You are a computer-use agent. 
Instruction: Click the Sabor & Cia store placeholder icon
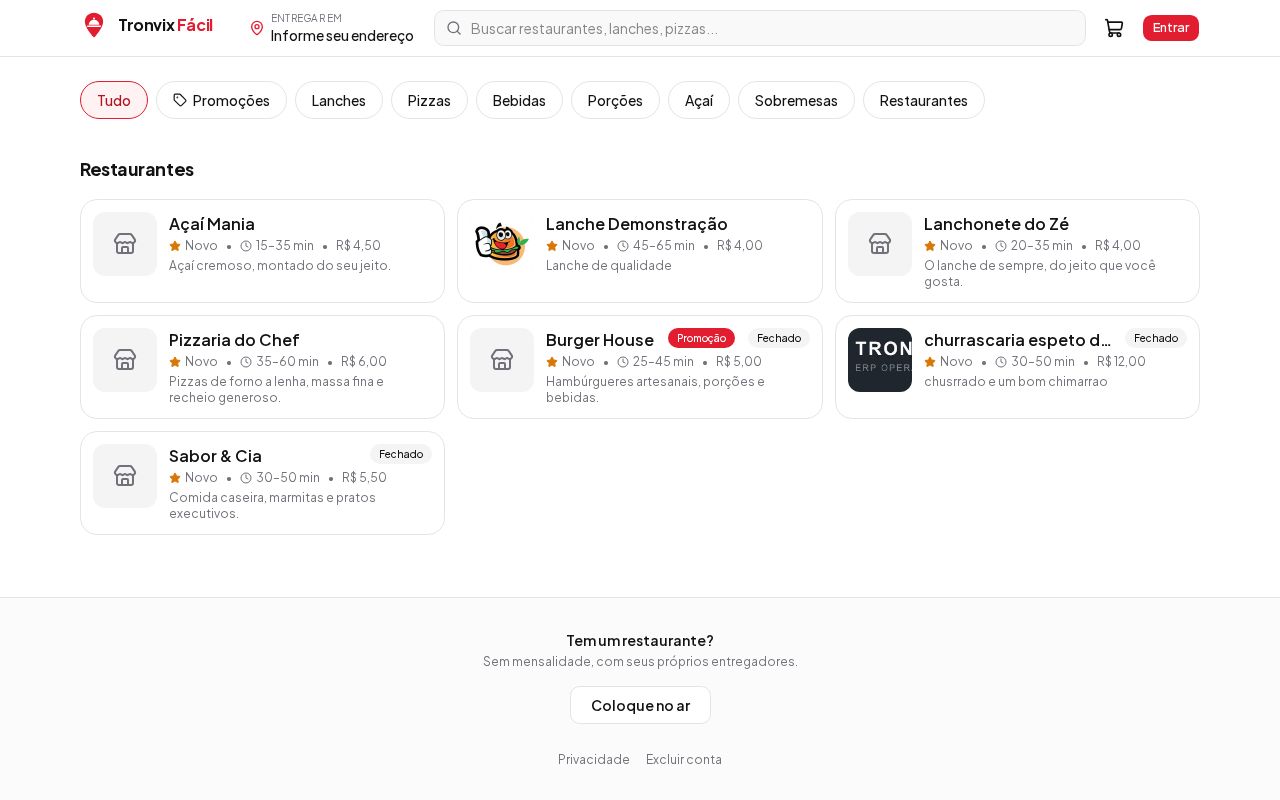(x=125, y=476)
